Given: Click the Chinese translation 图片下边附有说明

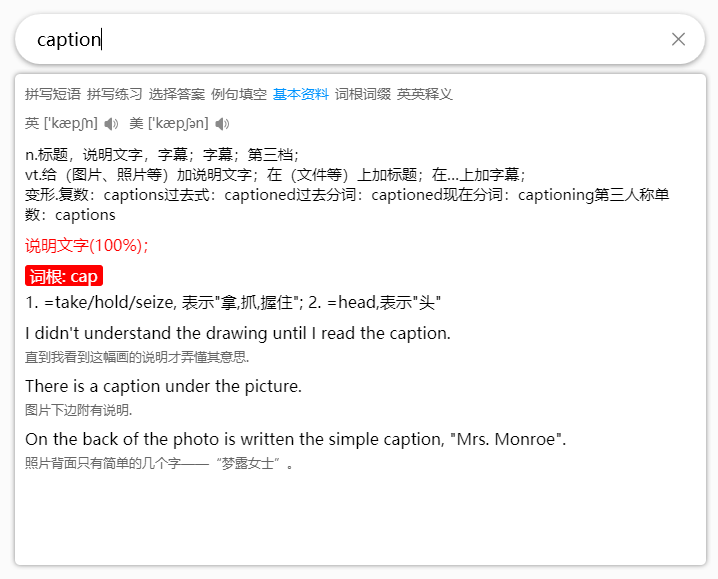Looking at the screenshot, I should click(78, 410).
